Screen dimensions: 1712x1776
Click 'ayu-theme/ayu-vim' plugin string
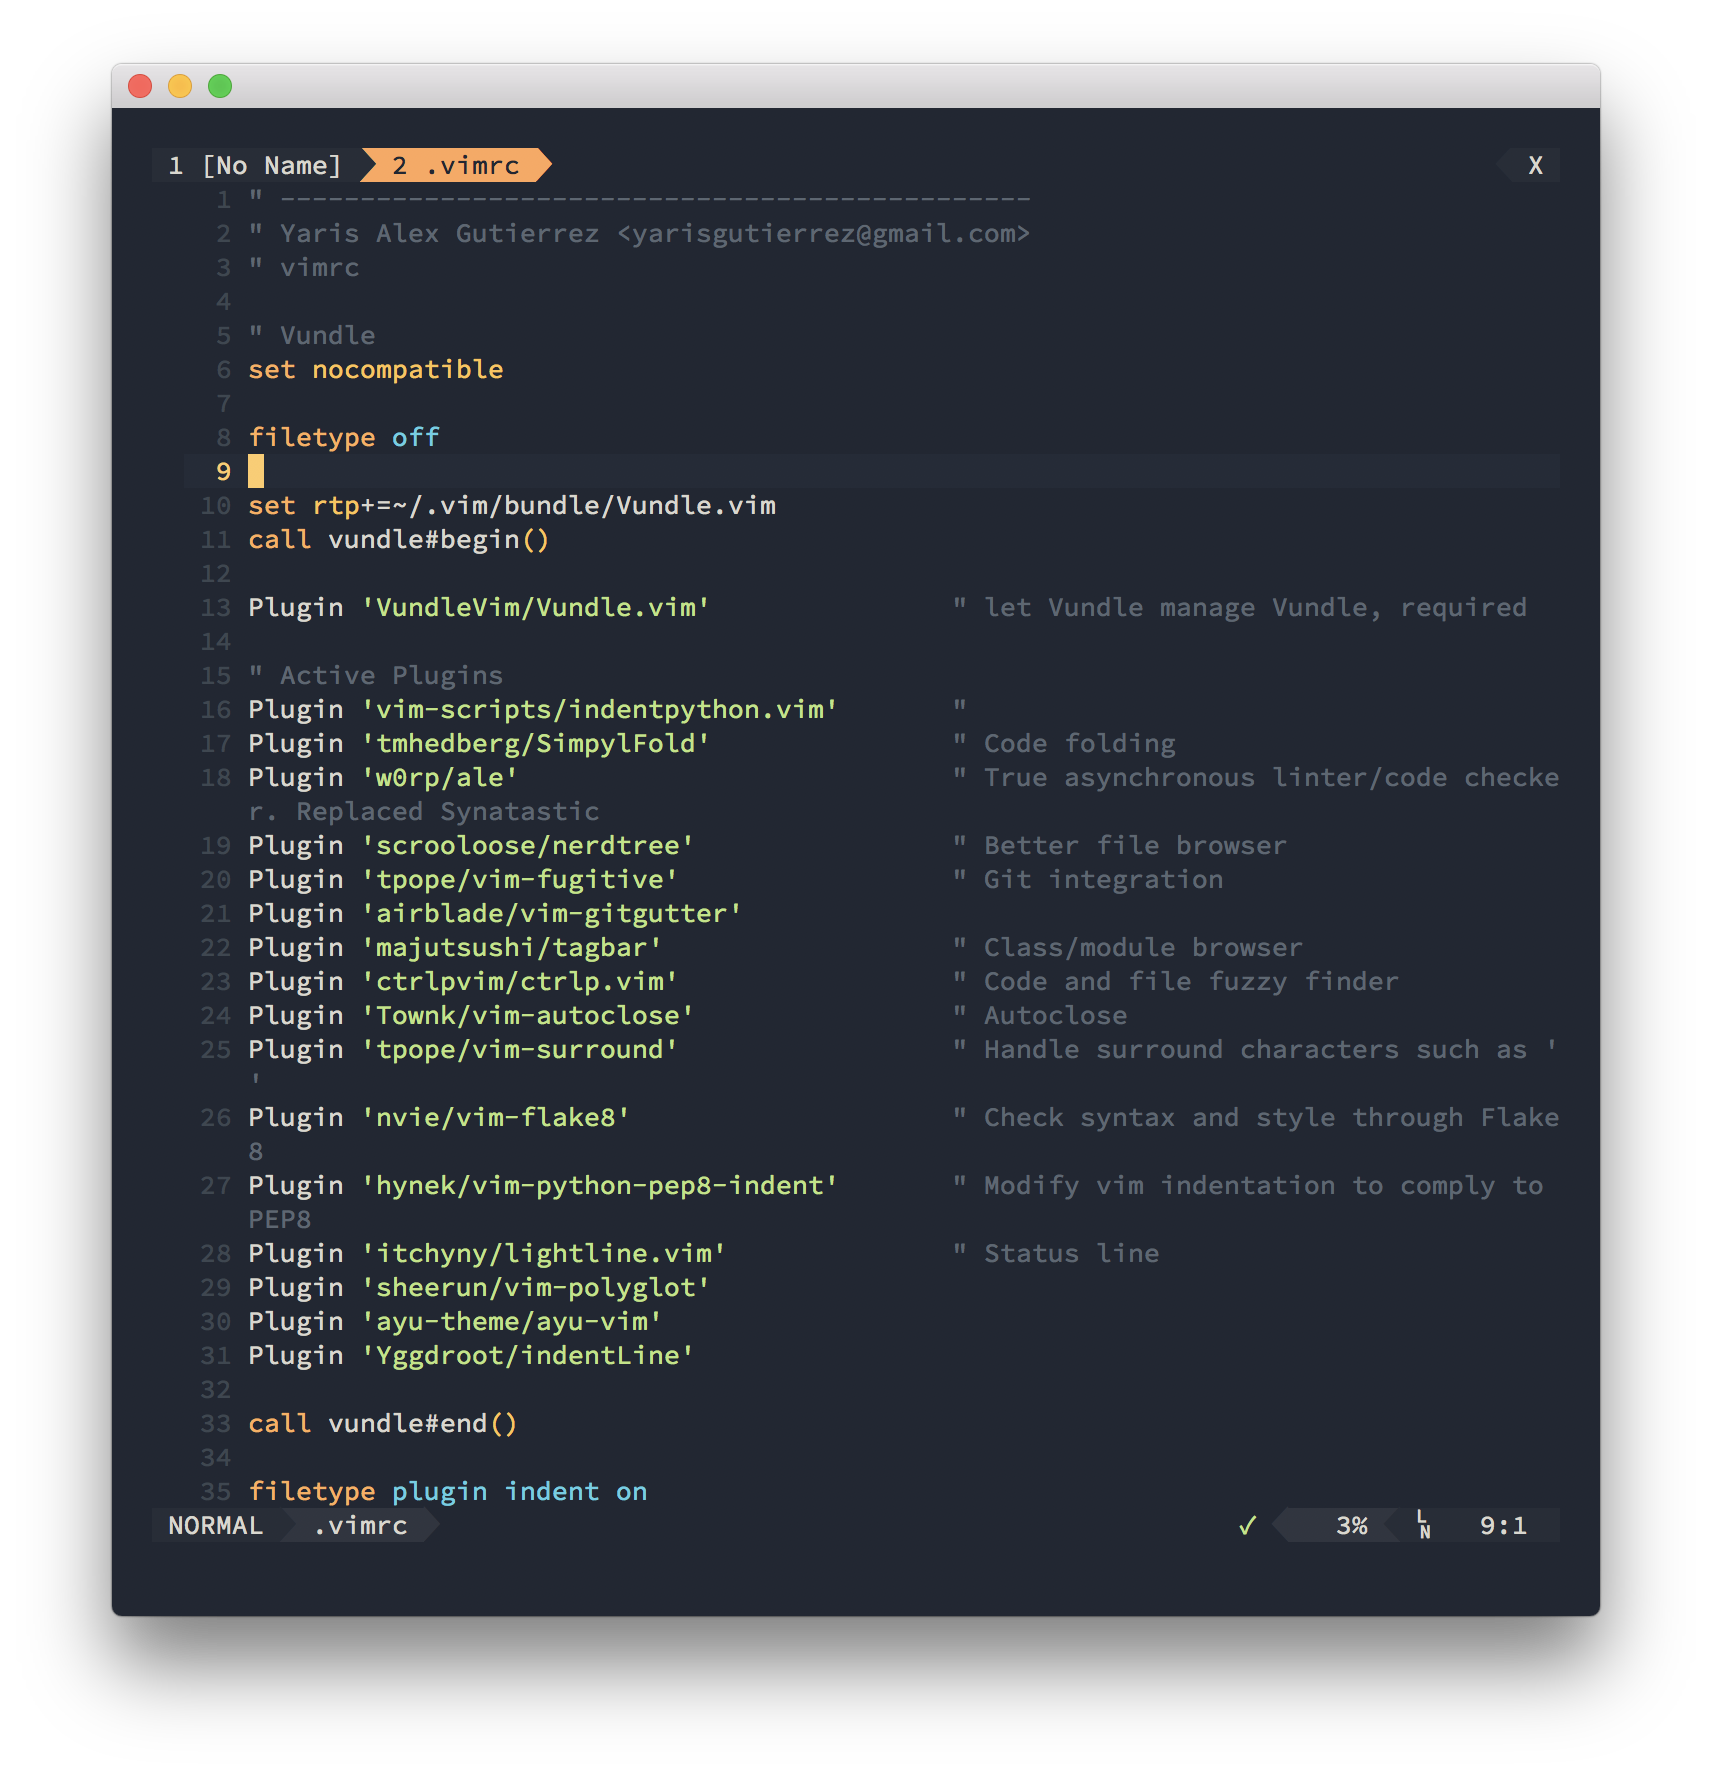pos(512,1321)
